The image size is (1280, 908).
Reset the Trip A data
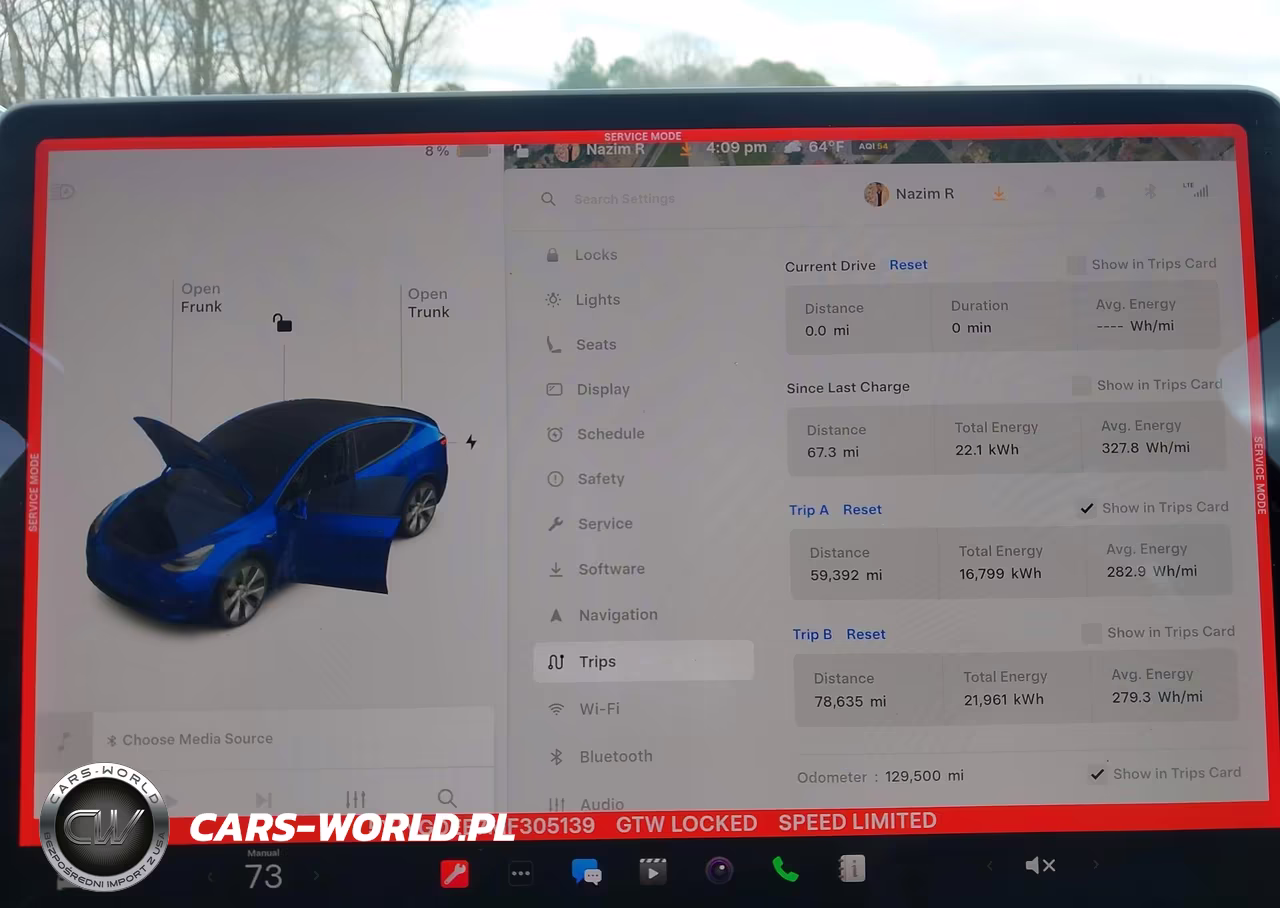(862, 510)
